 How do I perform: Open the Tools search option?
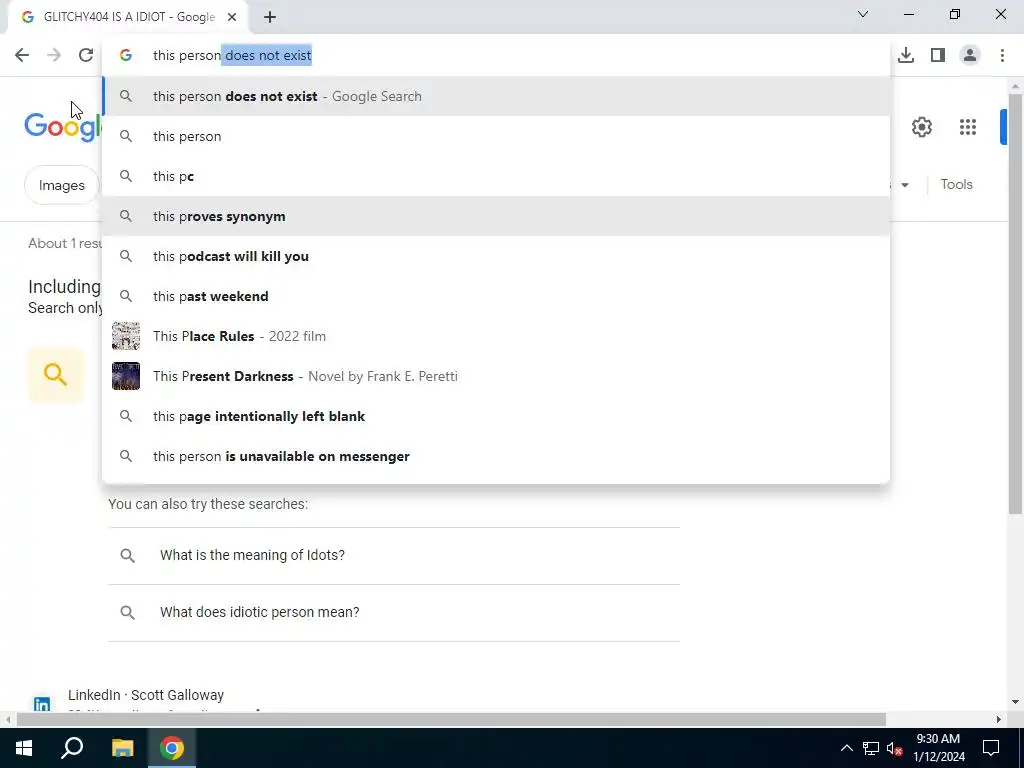(x=956, y=184)
